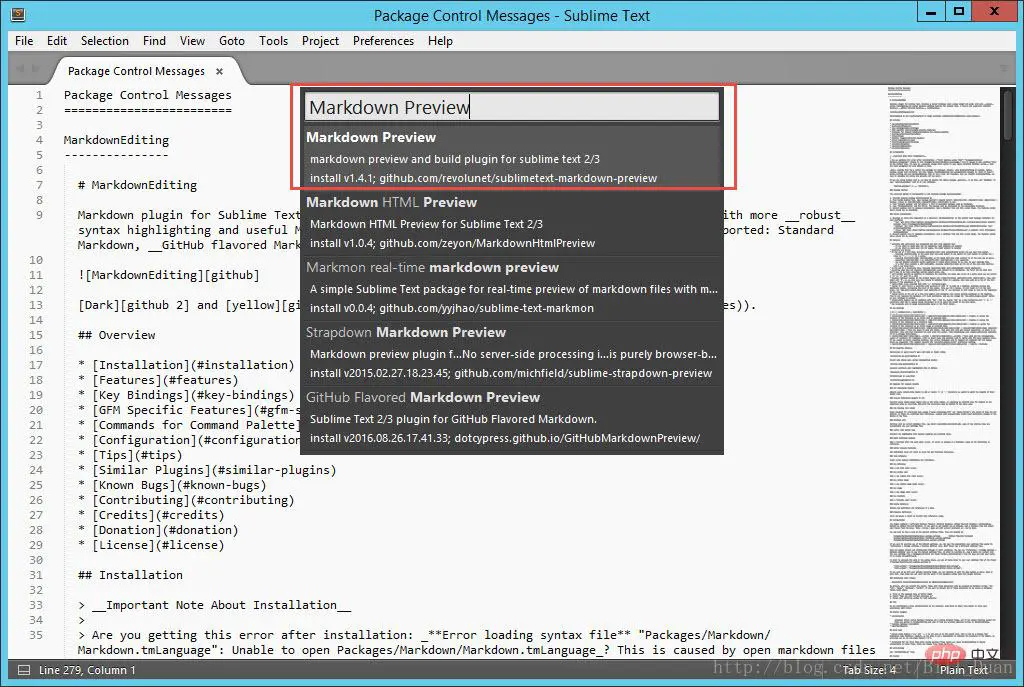Open the Tab Size: 4 selector
Viewport: 1024px width, 687px height.
click(x=869, y=670)
